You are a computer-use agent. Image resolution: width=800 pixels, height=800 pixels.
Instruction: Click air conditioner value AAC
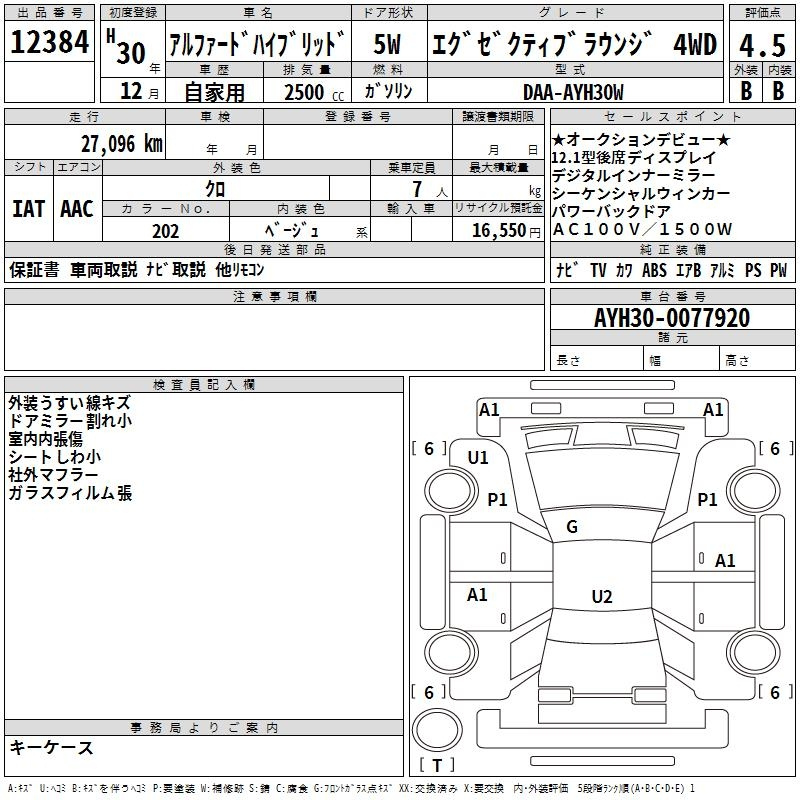77,209
